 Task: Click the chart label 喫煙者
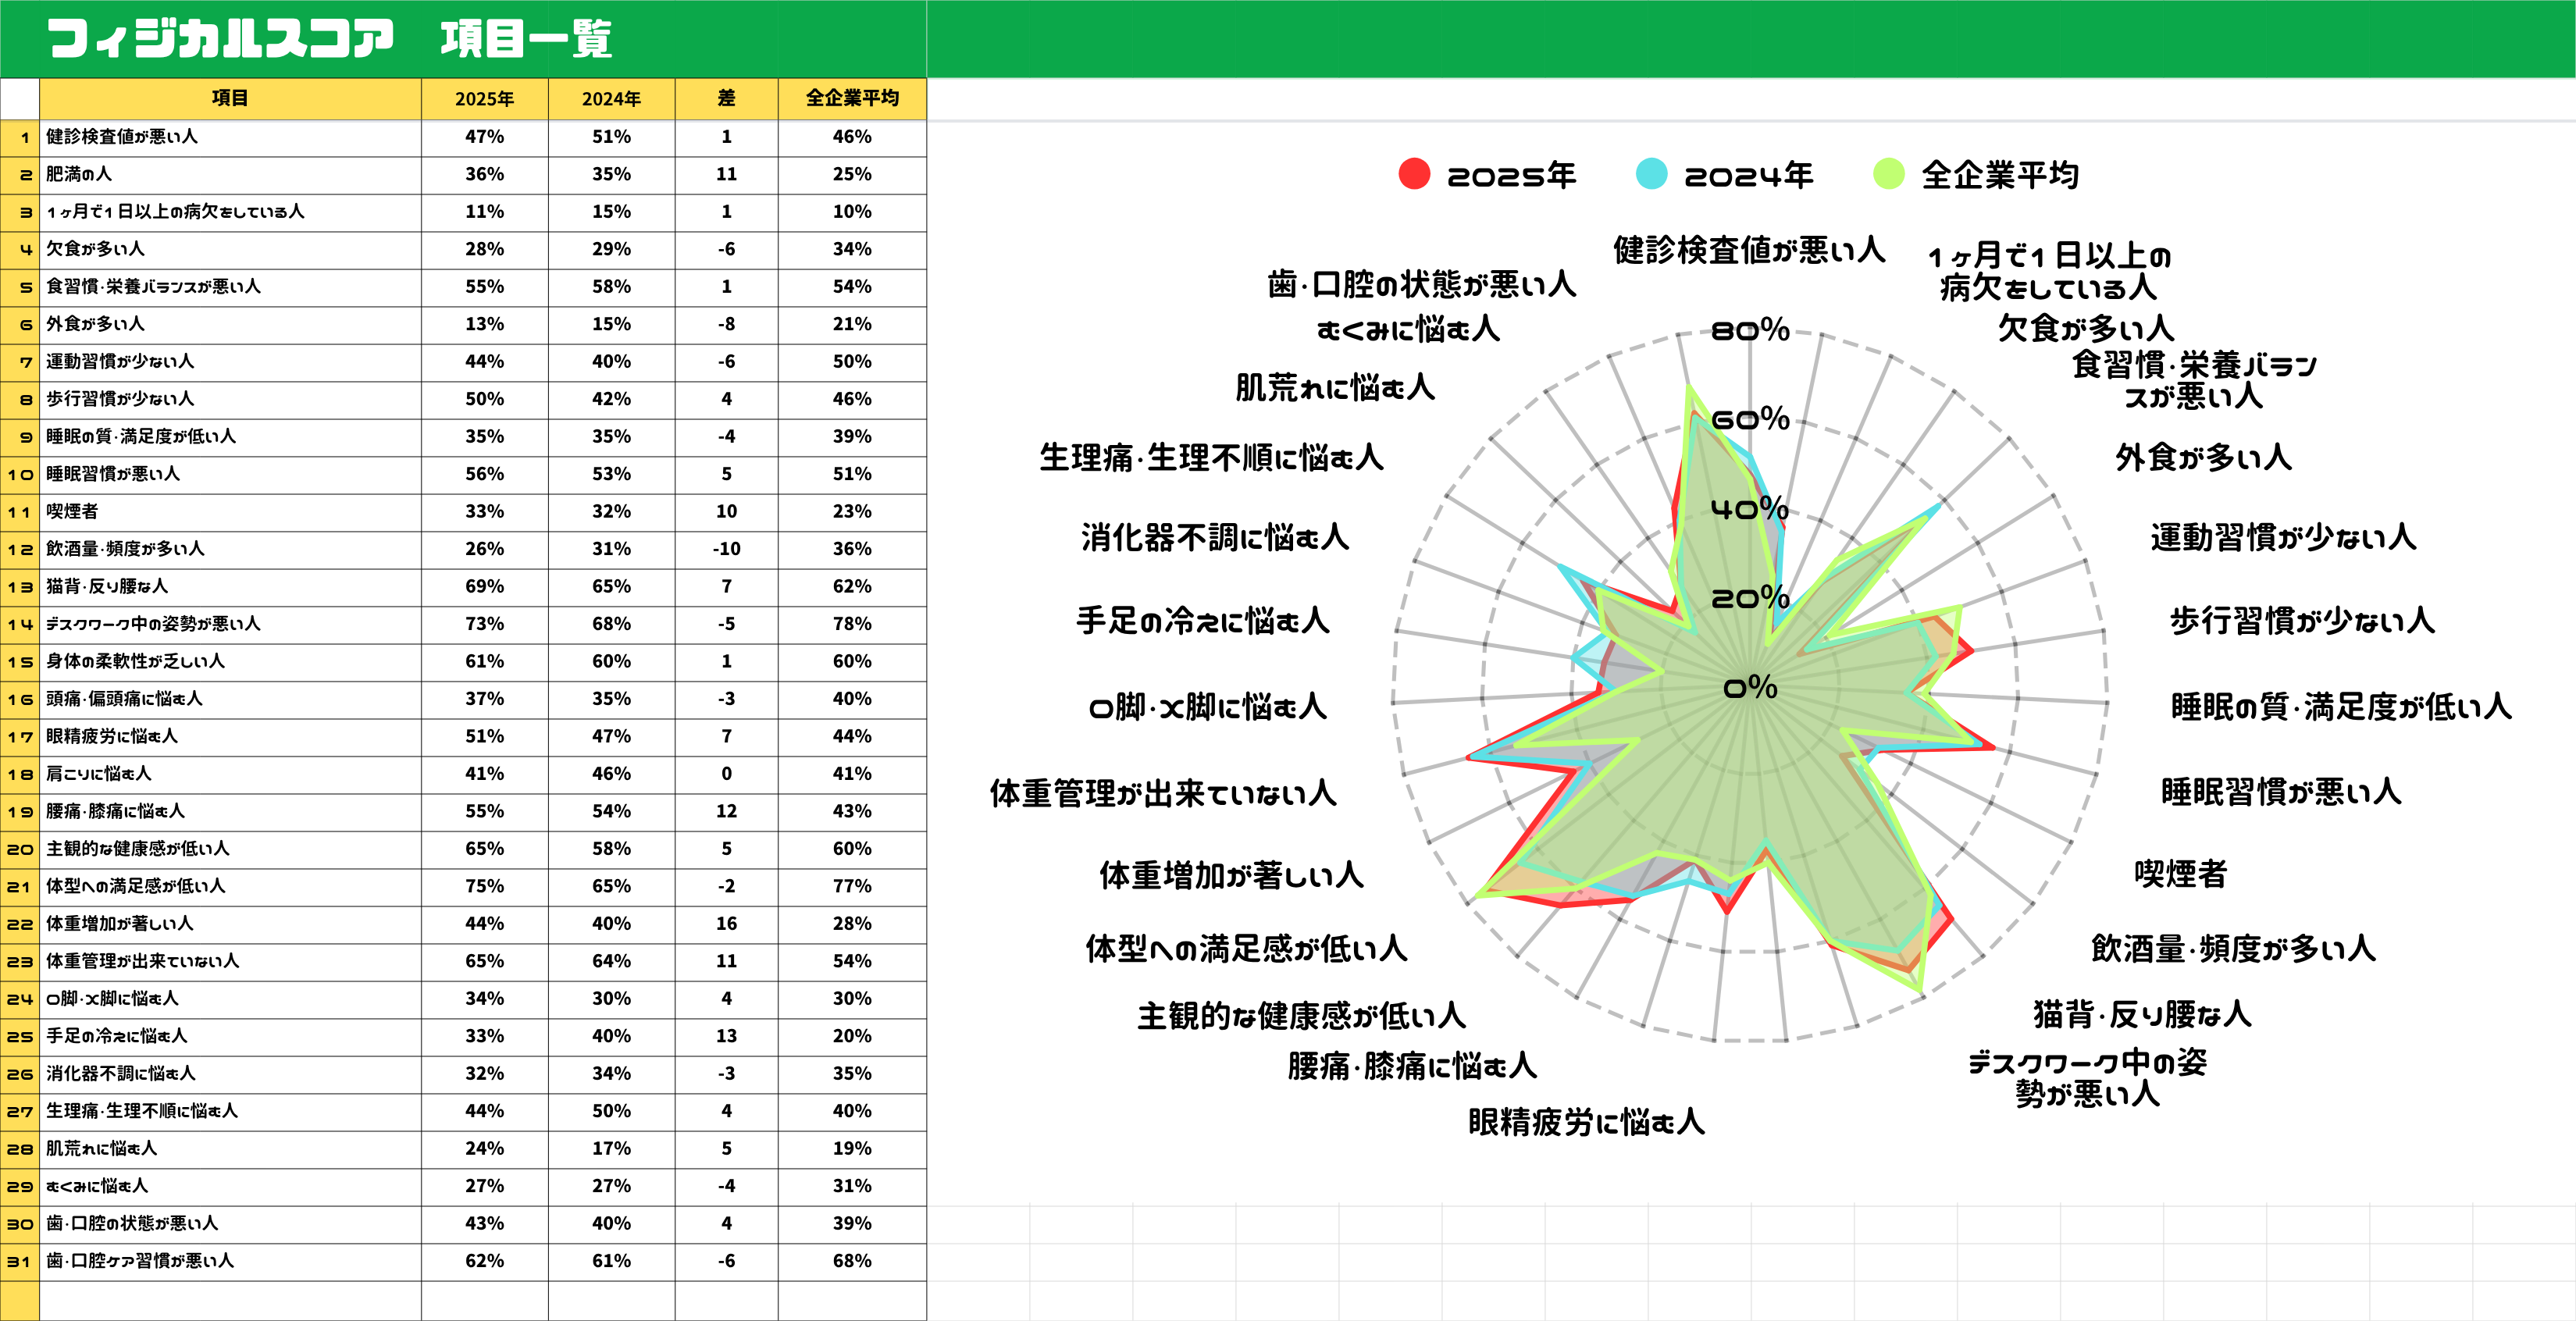pyautogui.click(x=2181, y=874)
